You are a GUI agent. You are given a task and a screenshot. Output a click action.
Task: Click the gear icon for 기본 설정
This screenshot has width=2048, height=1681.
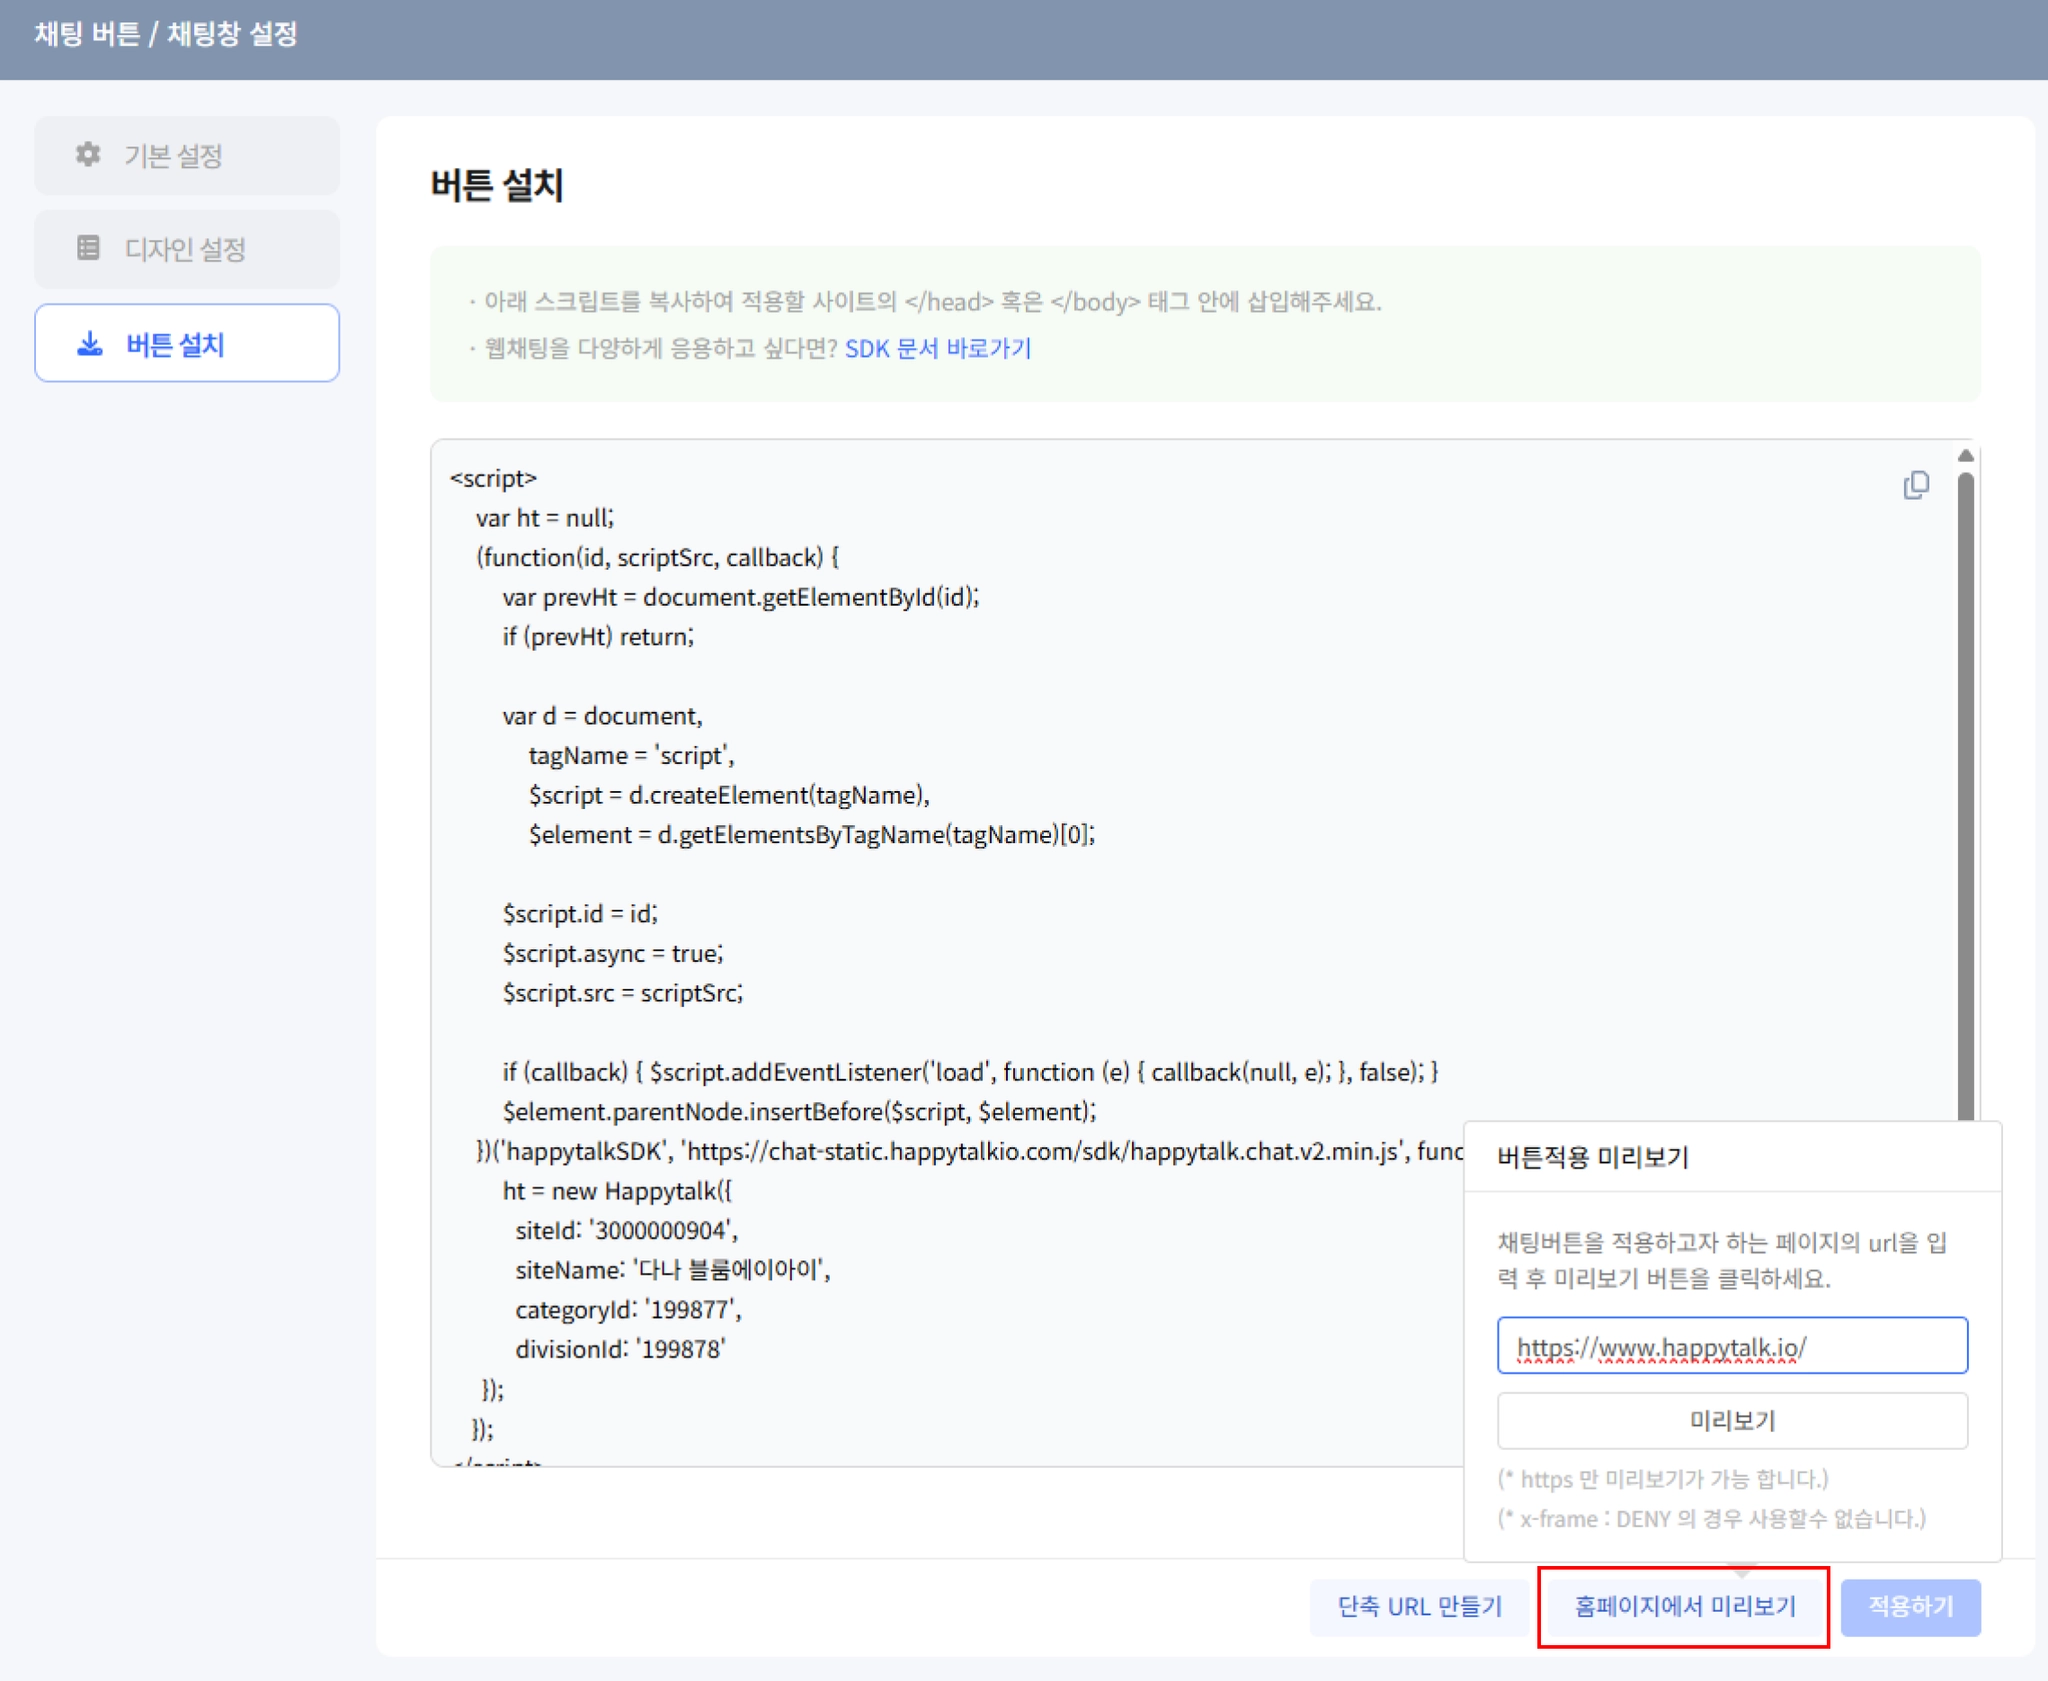pos(88,155)
